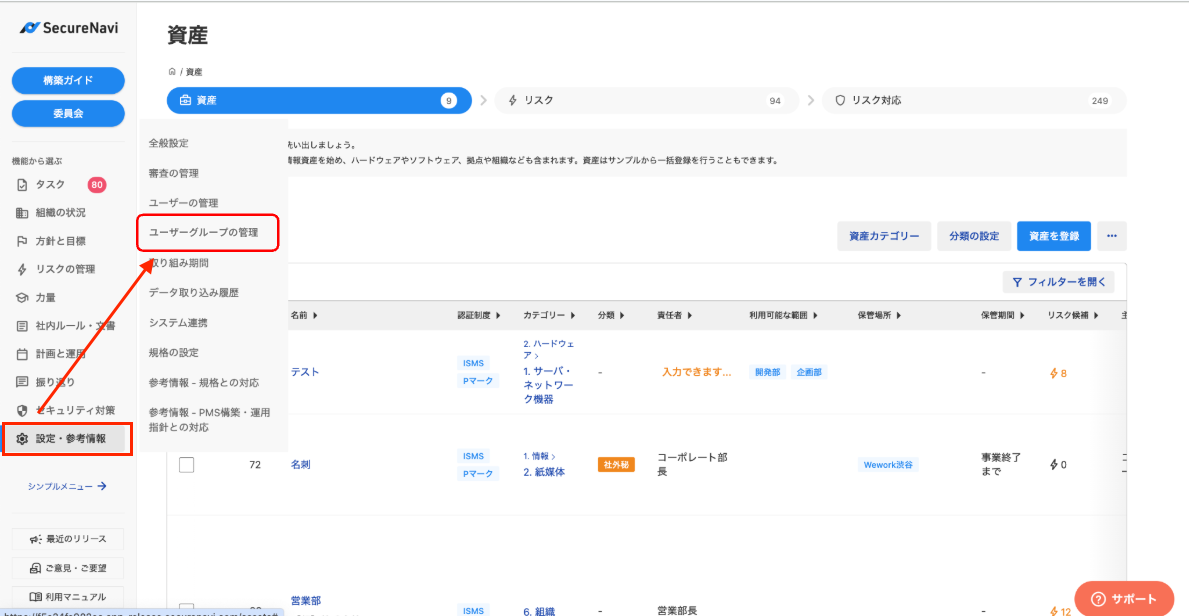Click the 計画と運用 calendar icon
This screenshot has height=616, width=1189.
(22, 354)
